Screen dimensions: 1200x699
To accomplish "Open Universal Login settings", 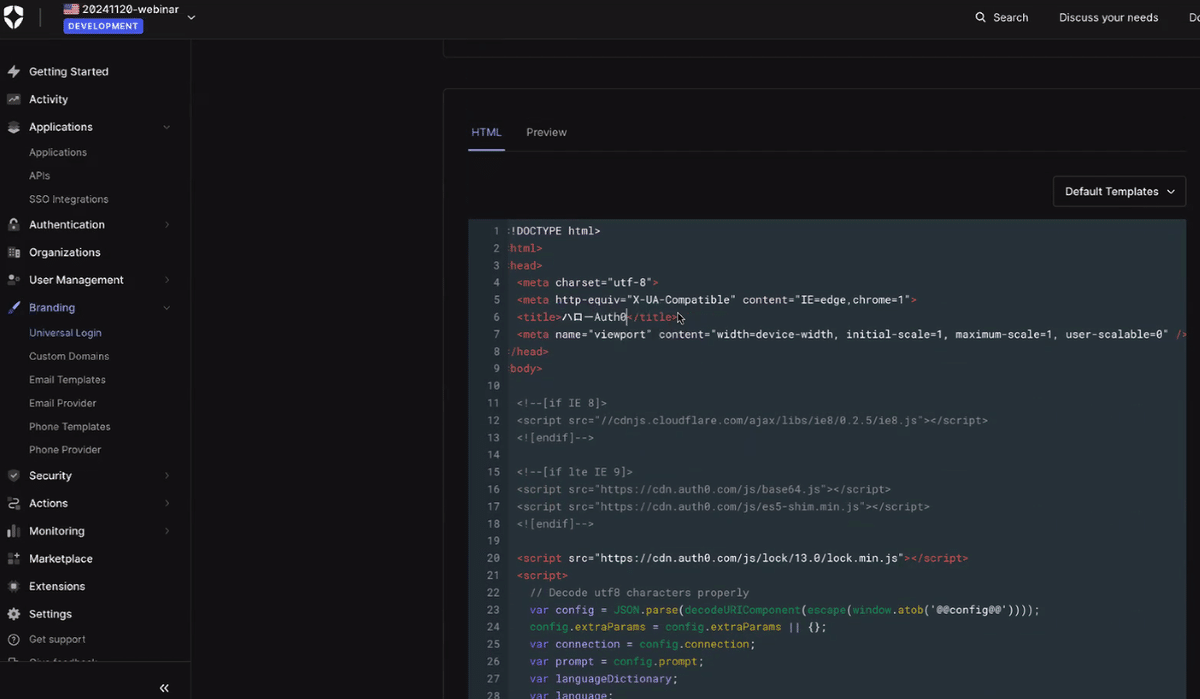I will coord(65,333).
